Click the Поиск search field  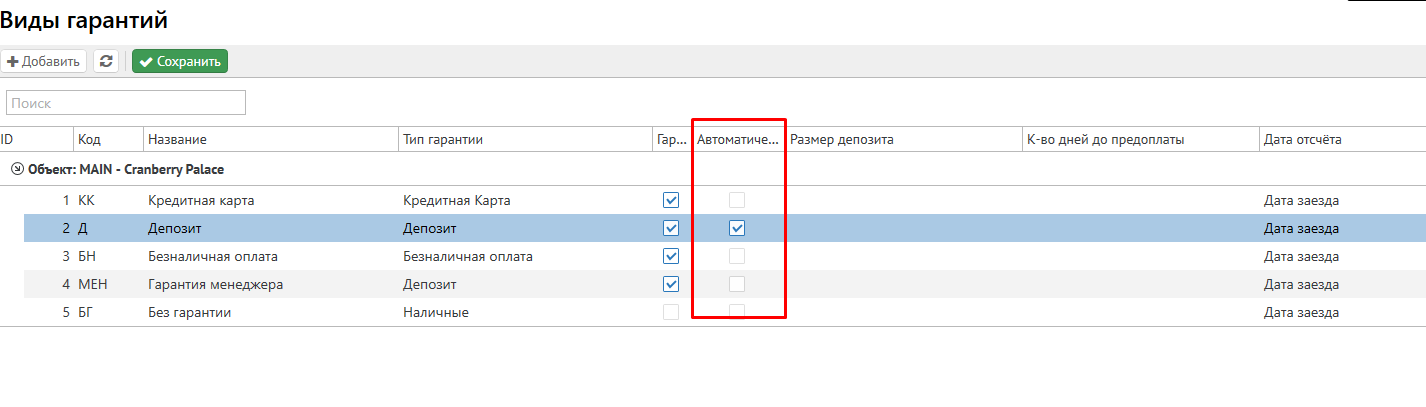[x=126, y=103]
